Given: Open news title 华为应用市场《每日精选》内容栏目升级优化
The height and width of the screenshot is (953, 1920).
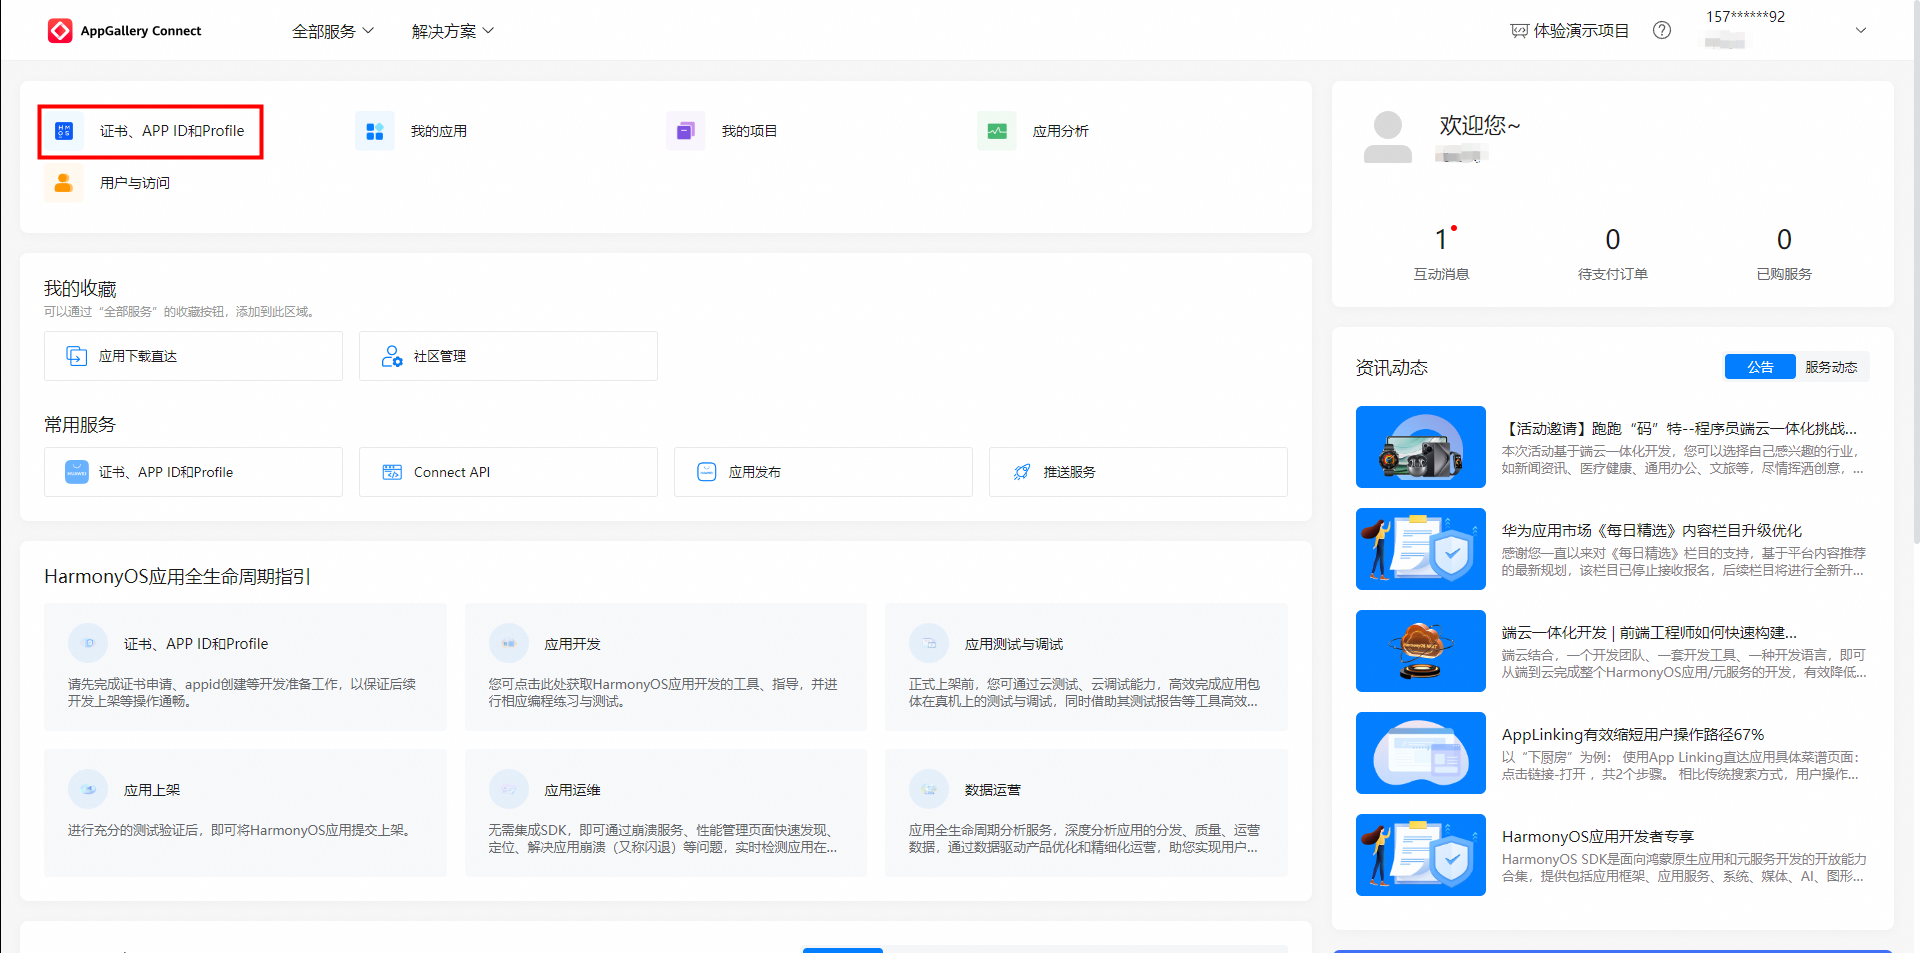Looking at the screenshot, I should [1652, 530].
